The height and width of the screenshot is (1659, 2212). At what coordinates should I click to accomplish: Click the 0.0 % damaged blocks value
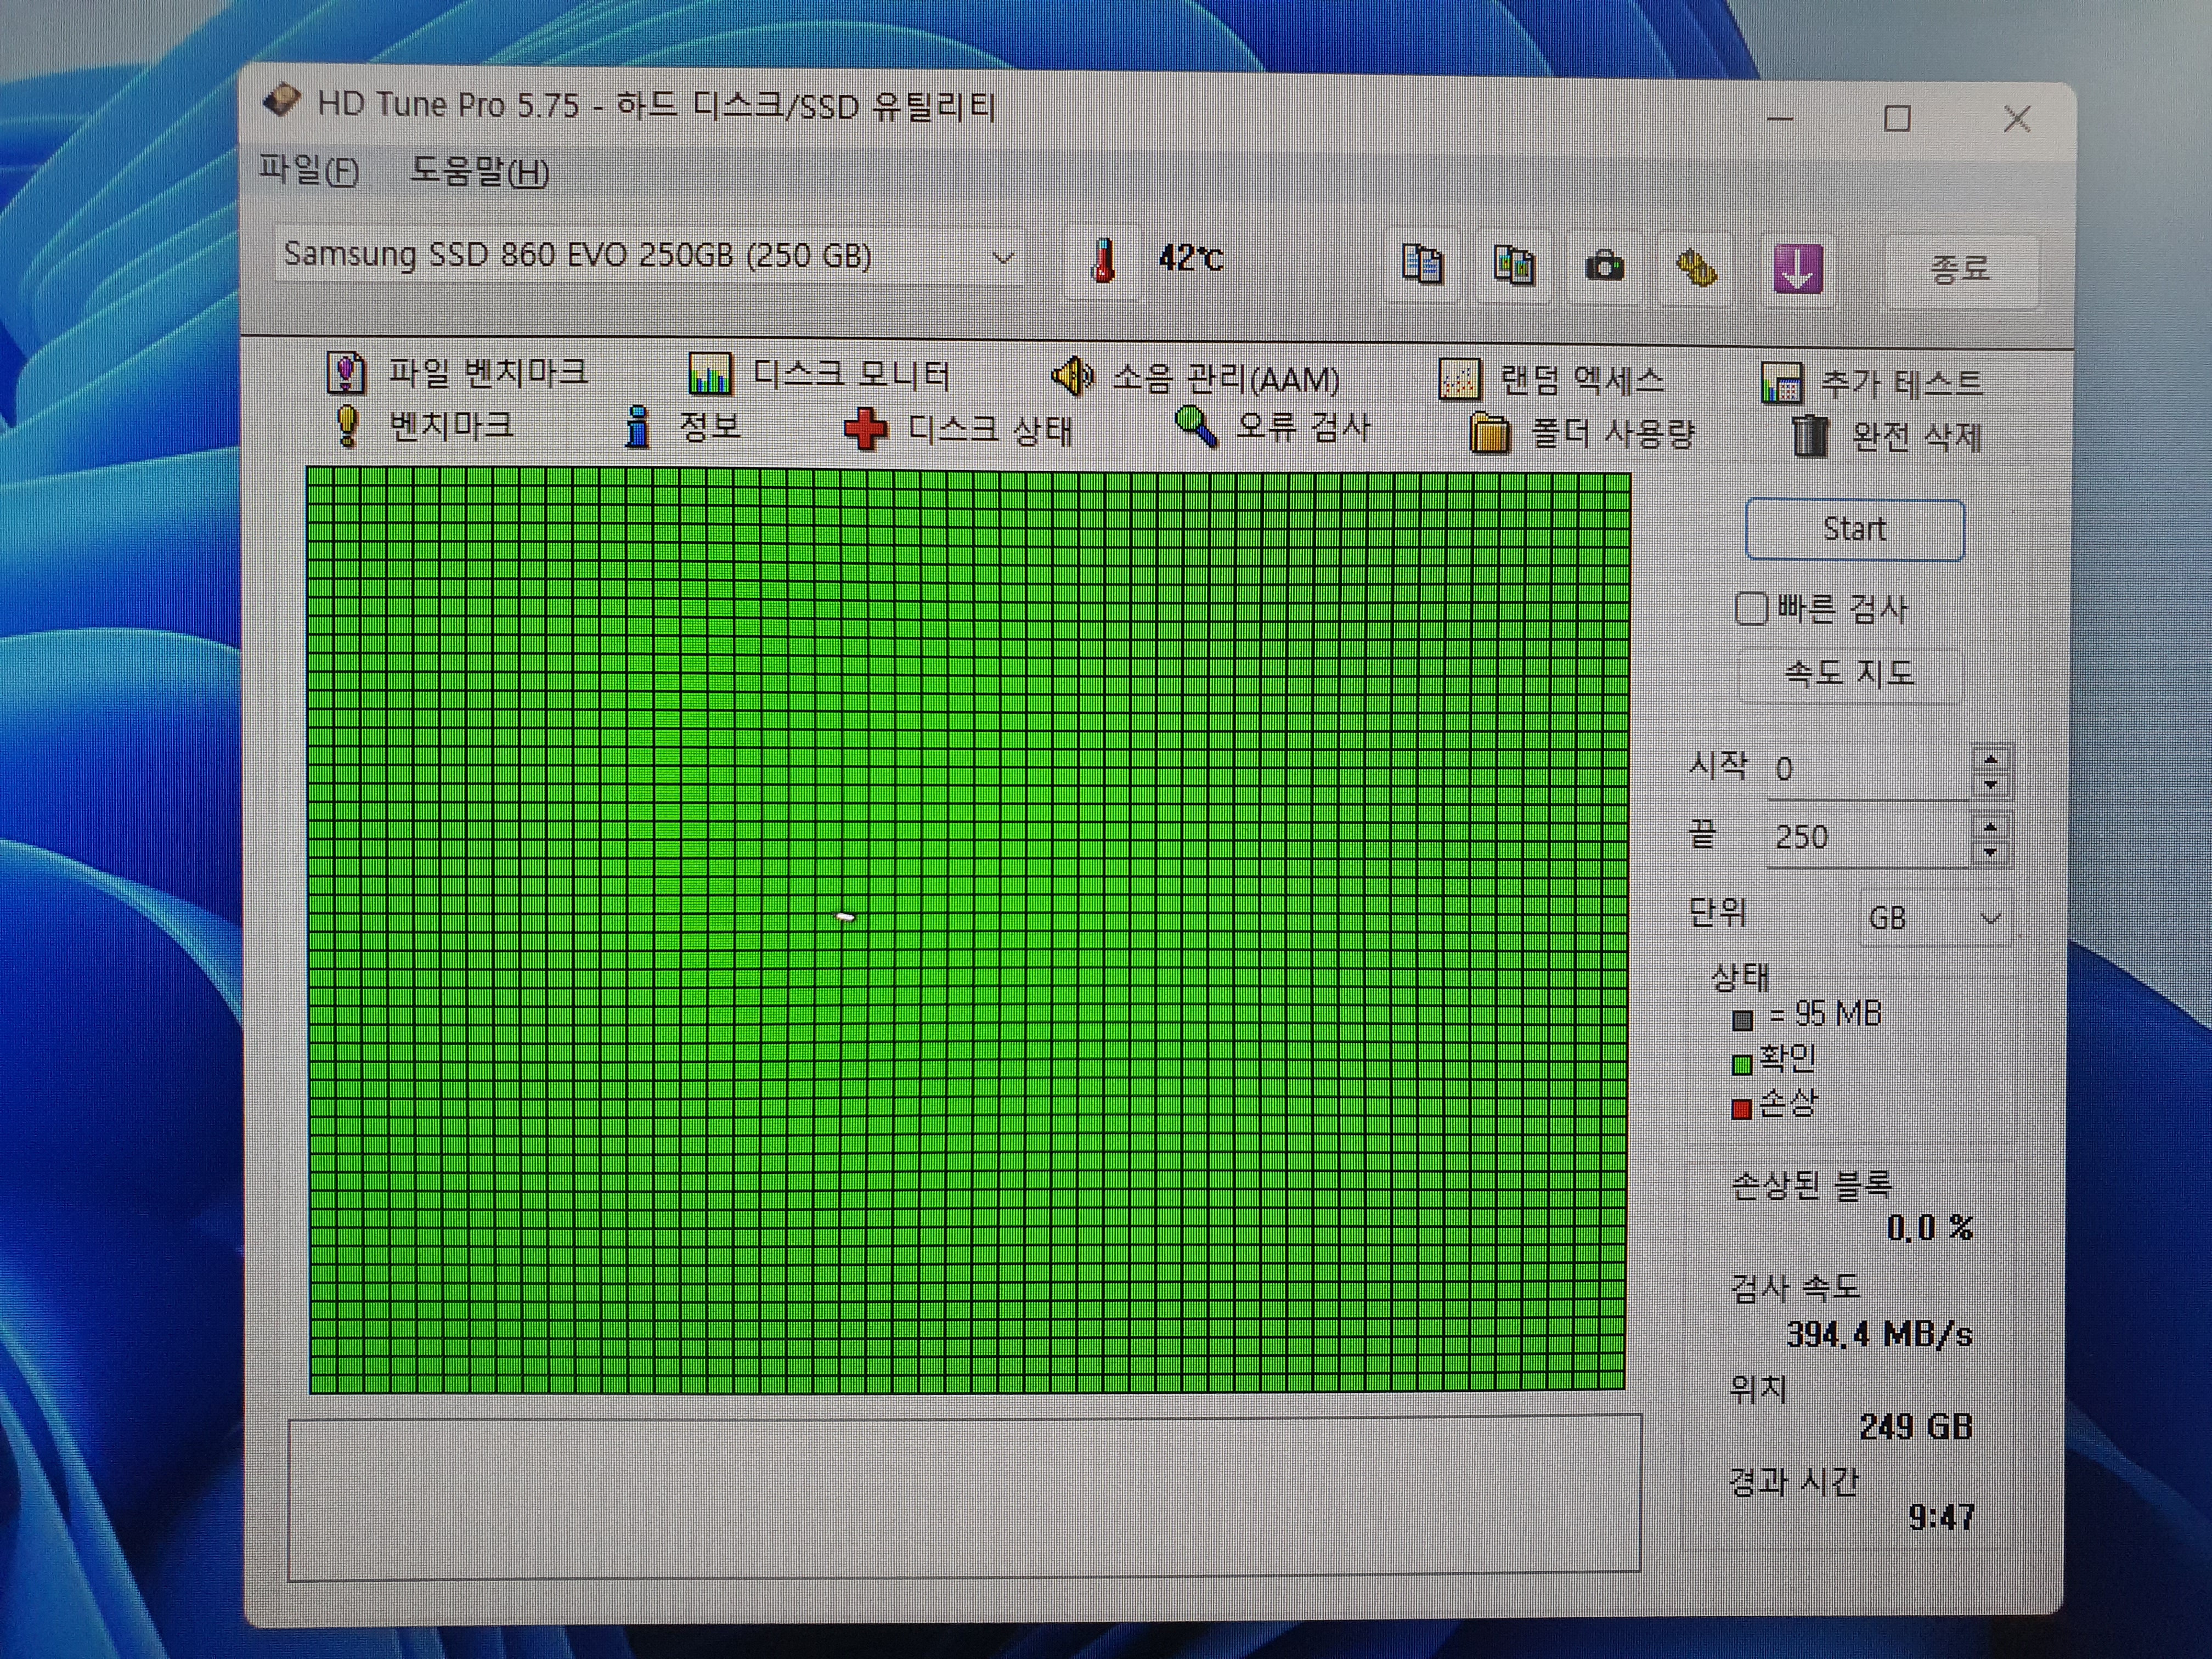[x=1929, y=1227]
